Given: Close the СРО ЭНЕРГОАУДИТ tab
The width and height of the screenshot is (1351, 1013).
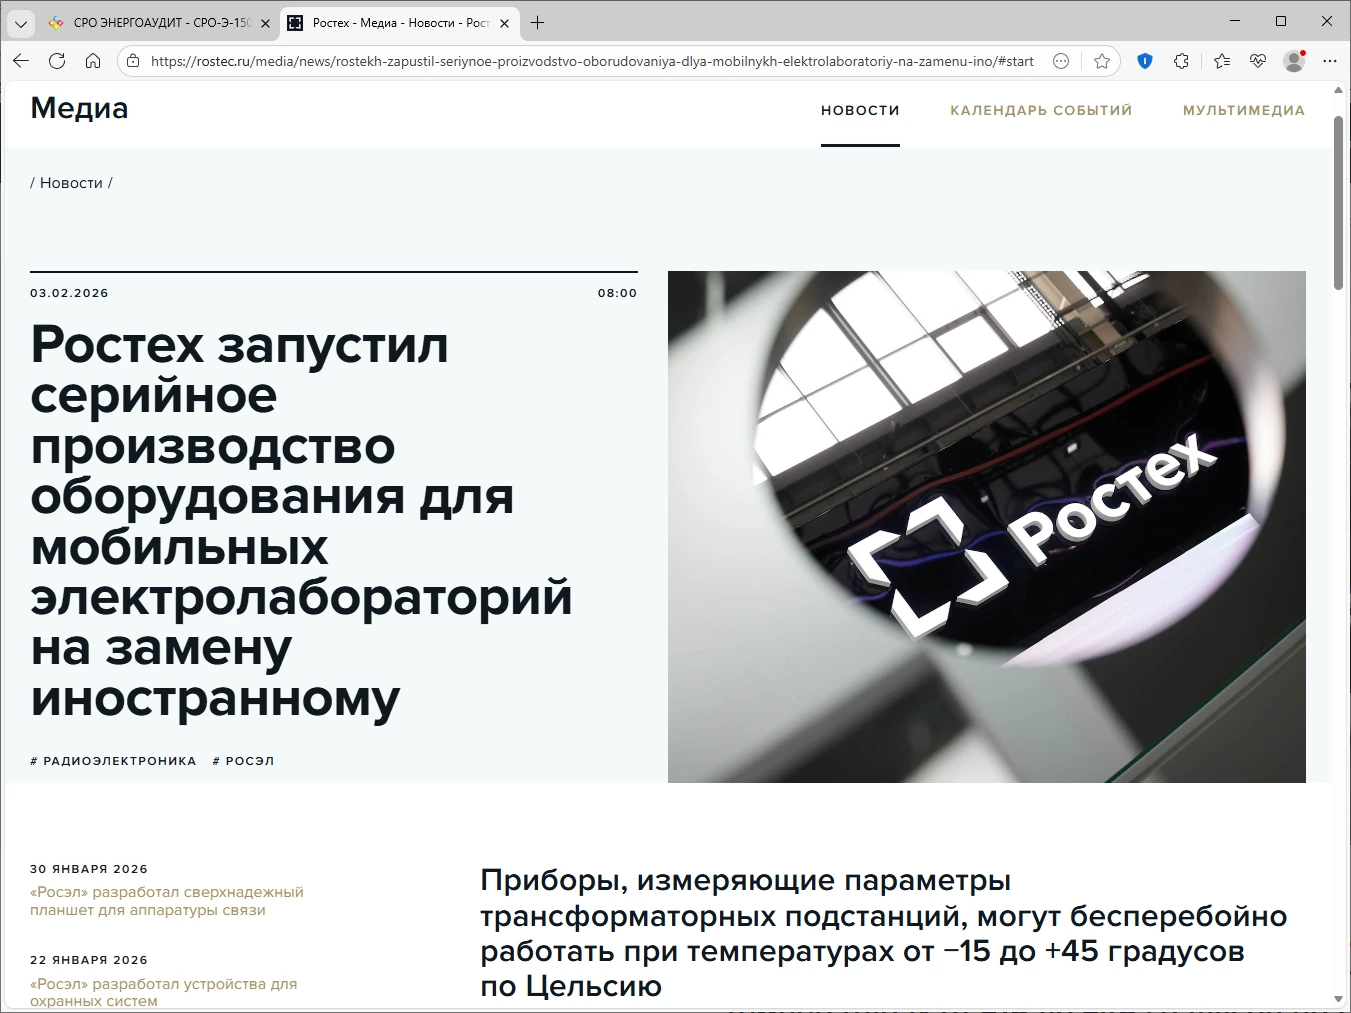Looking at the screenshot, I should (x=265, y=23).
